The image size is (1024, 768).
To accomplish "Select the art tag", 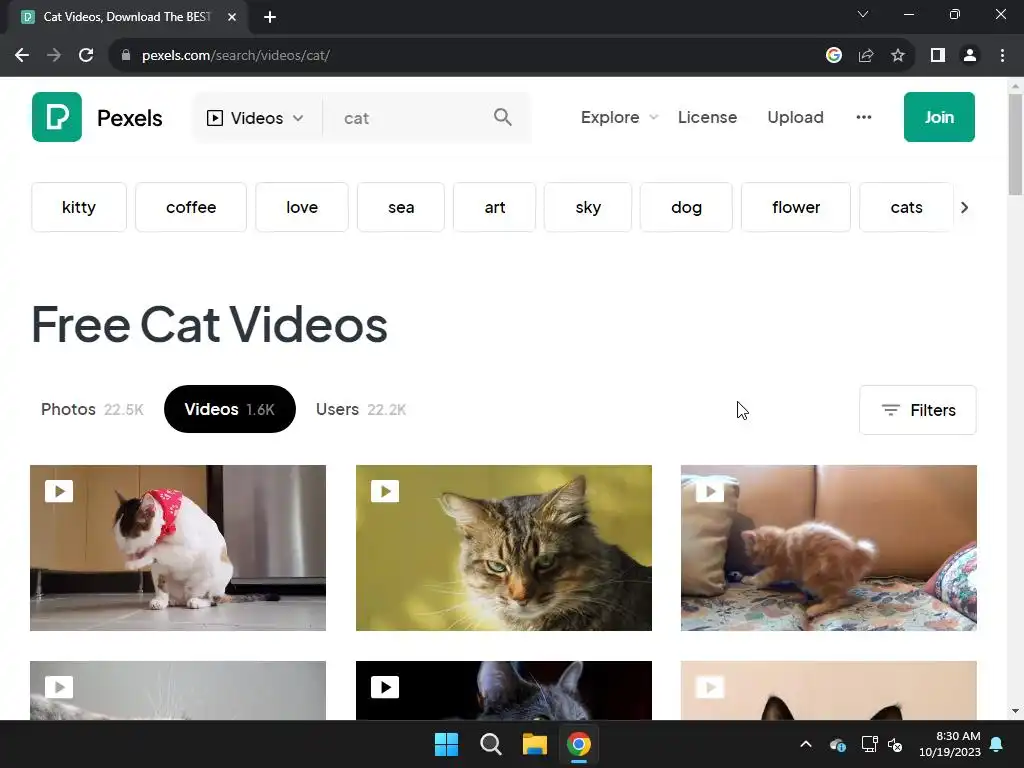I will [494, 207].
